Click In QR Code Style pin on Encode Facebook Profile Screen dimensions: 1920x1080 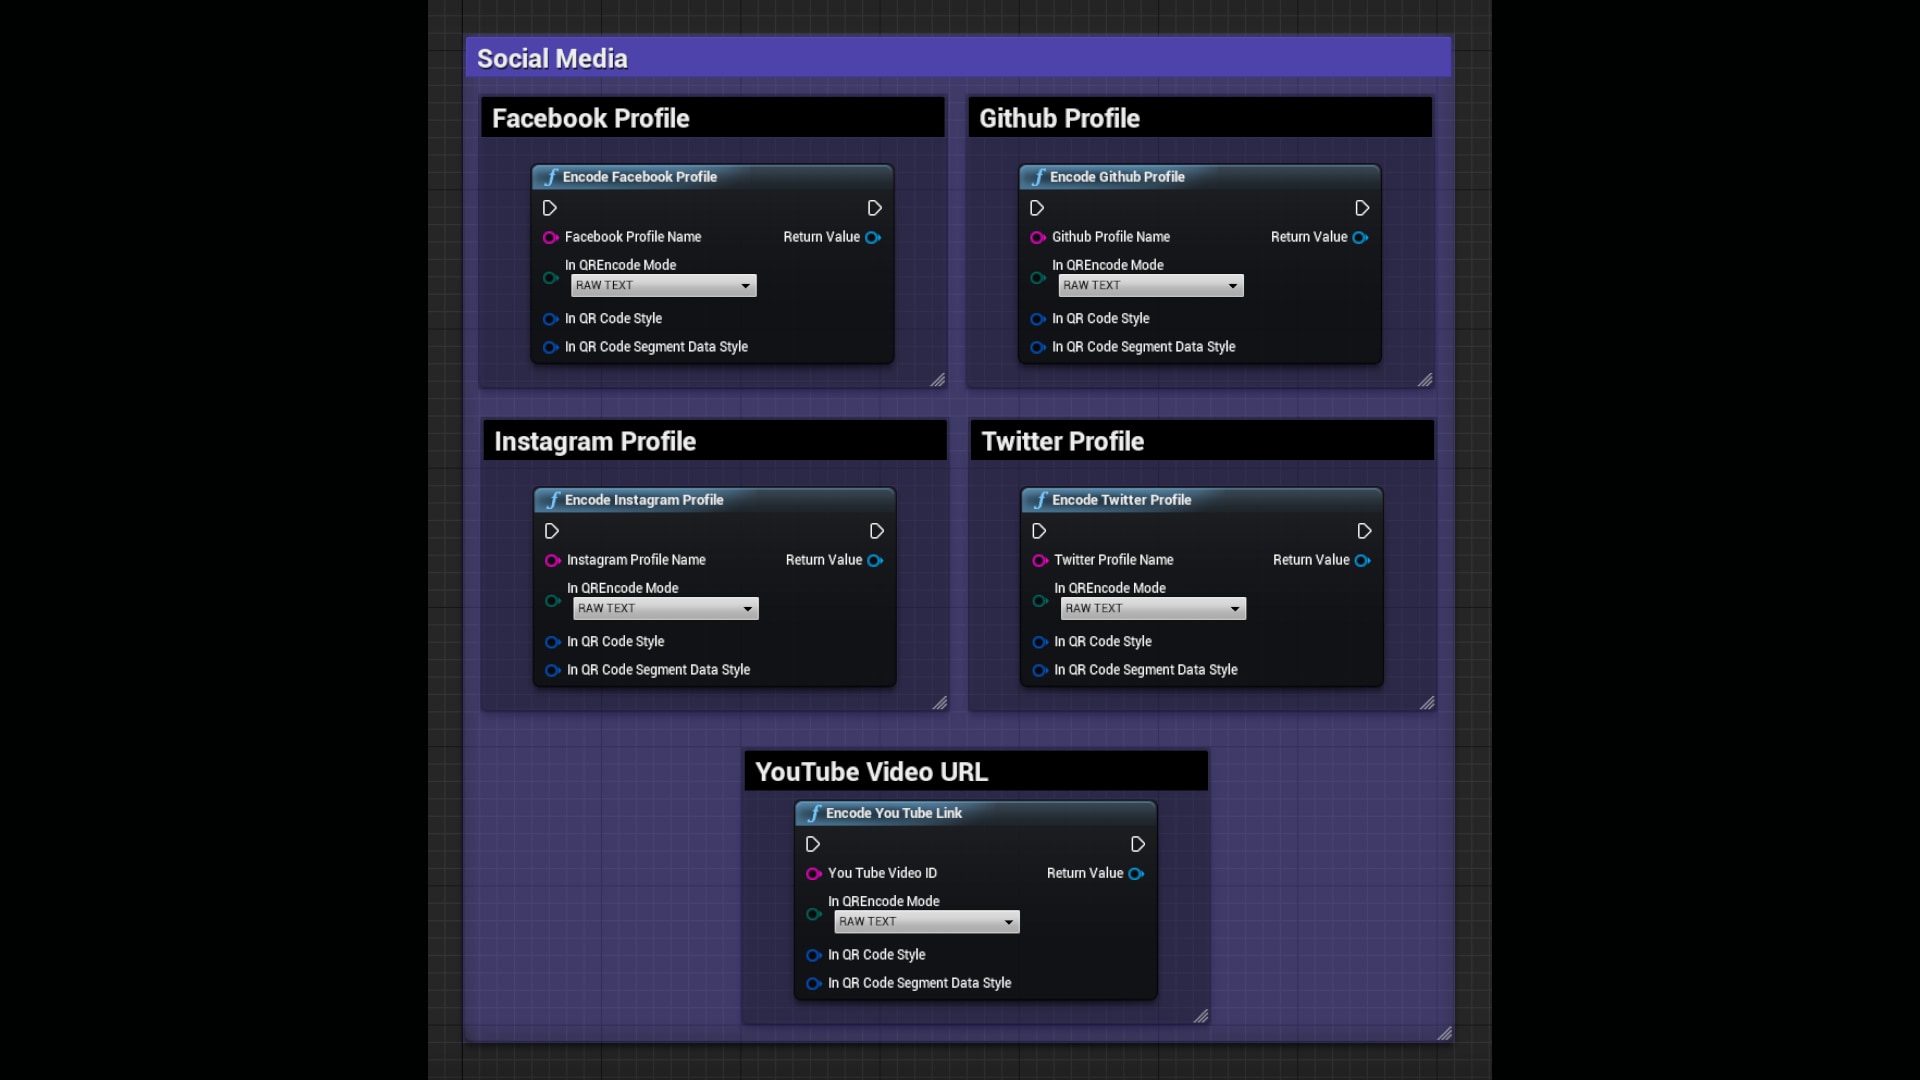551,318
